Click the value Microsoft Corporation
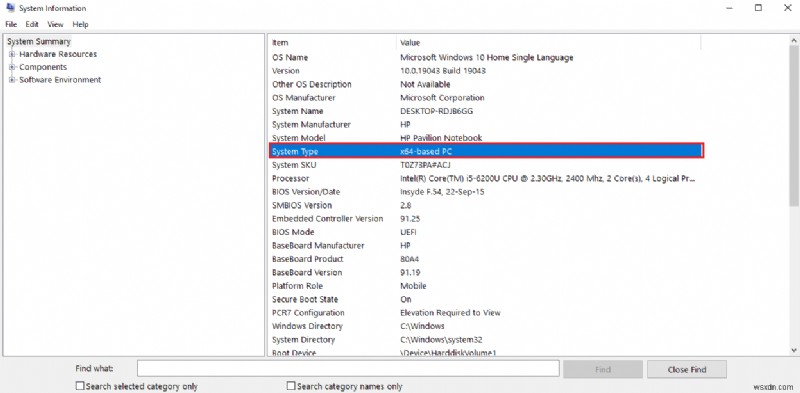 pos(442,97)
